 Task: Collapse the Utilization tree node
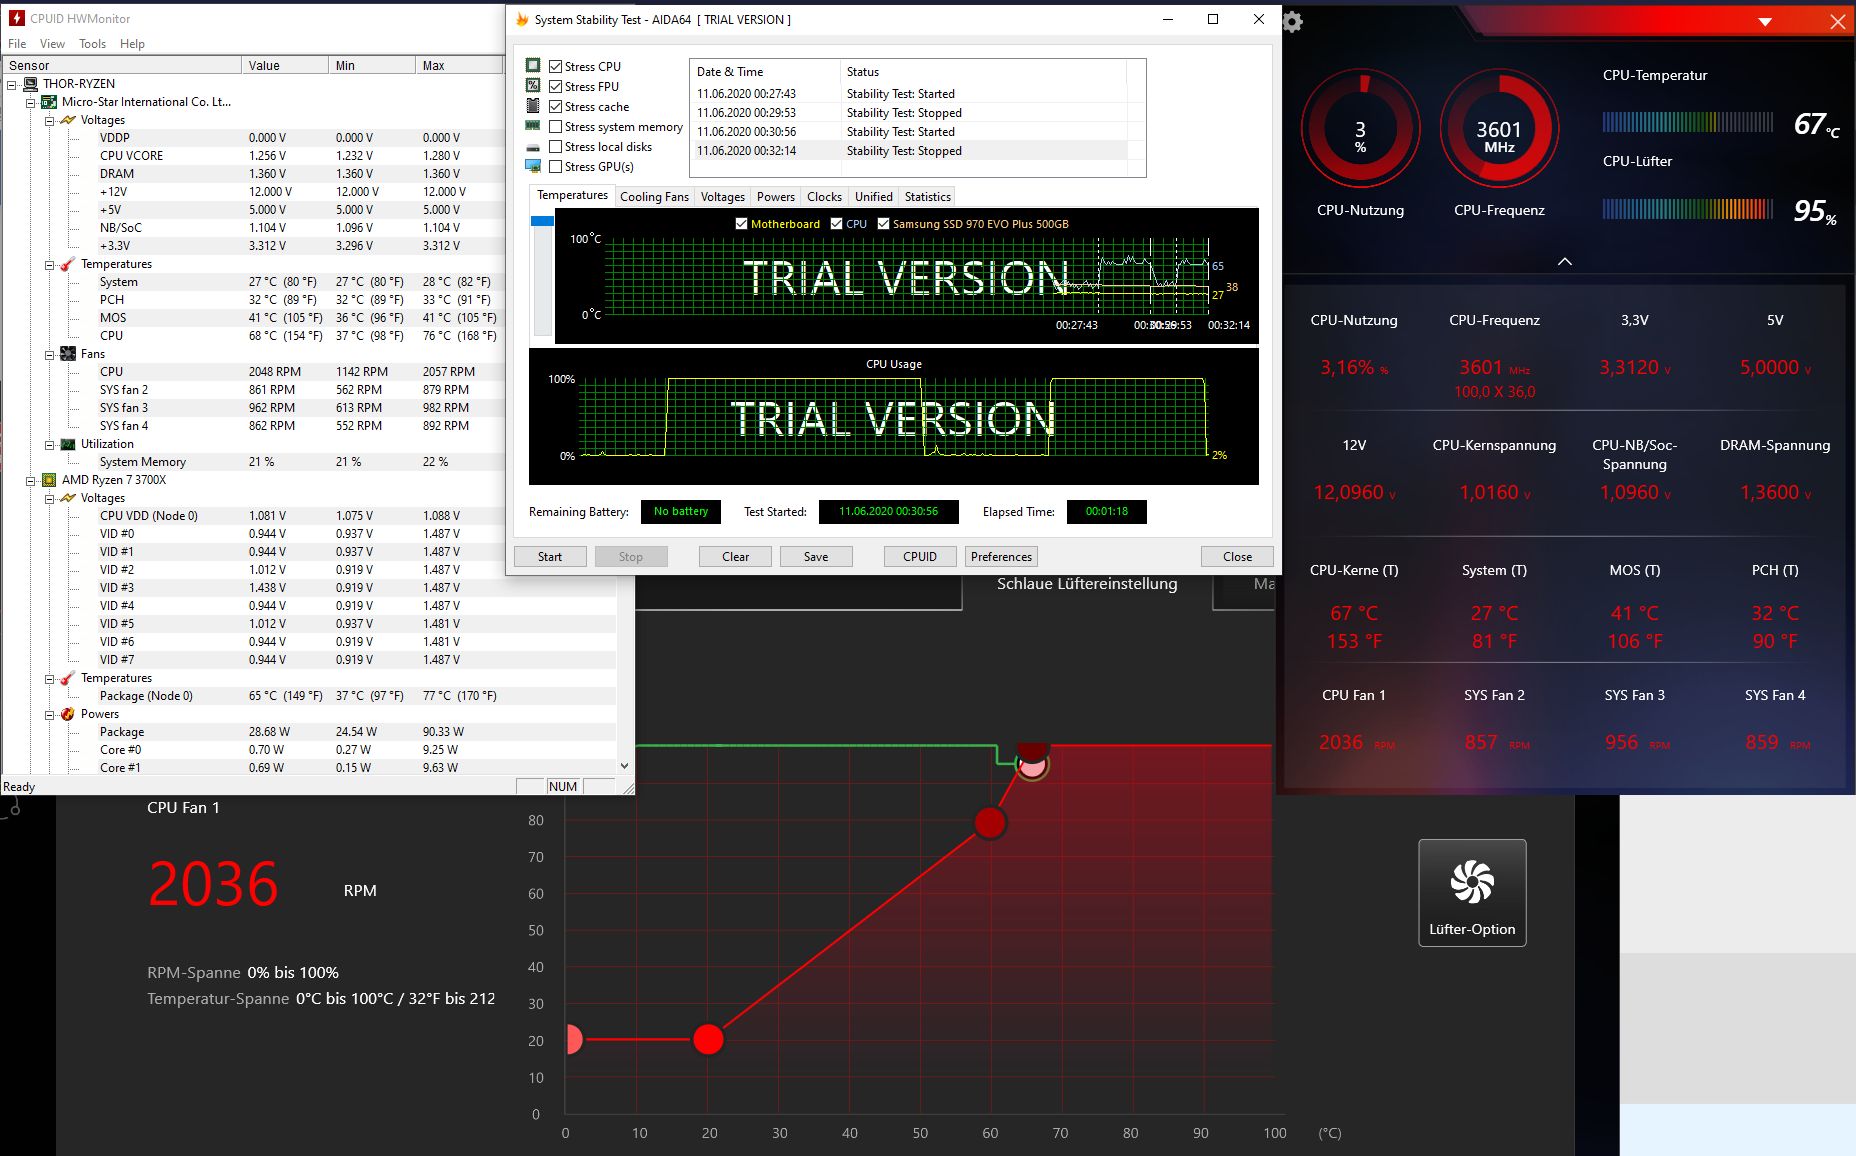(x=49, y=444)
